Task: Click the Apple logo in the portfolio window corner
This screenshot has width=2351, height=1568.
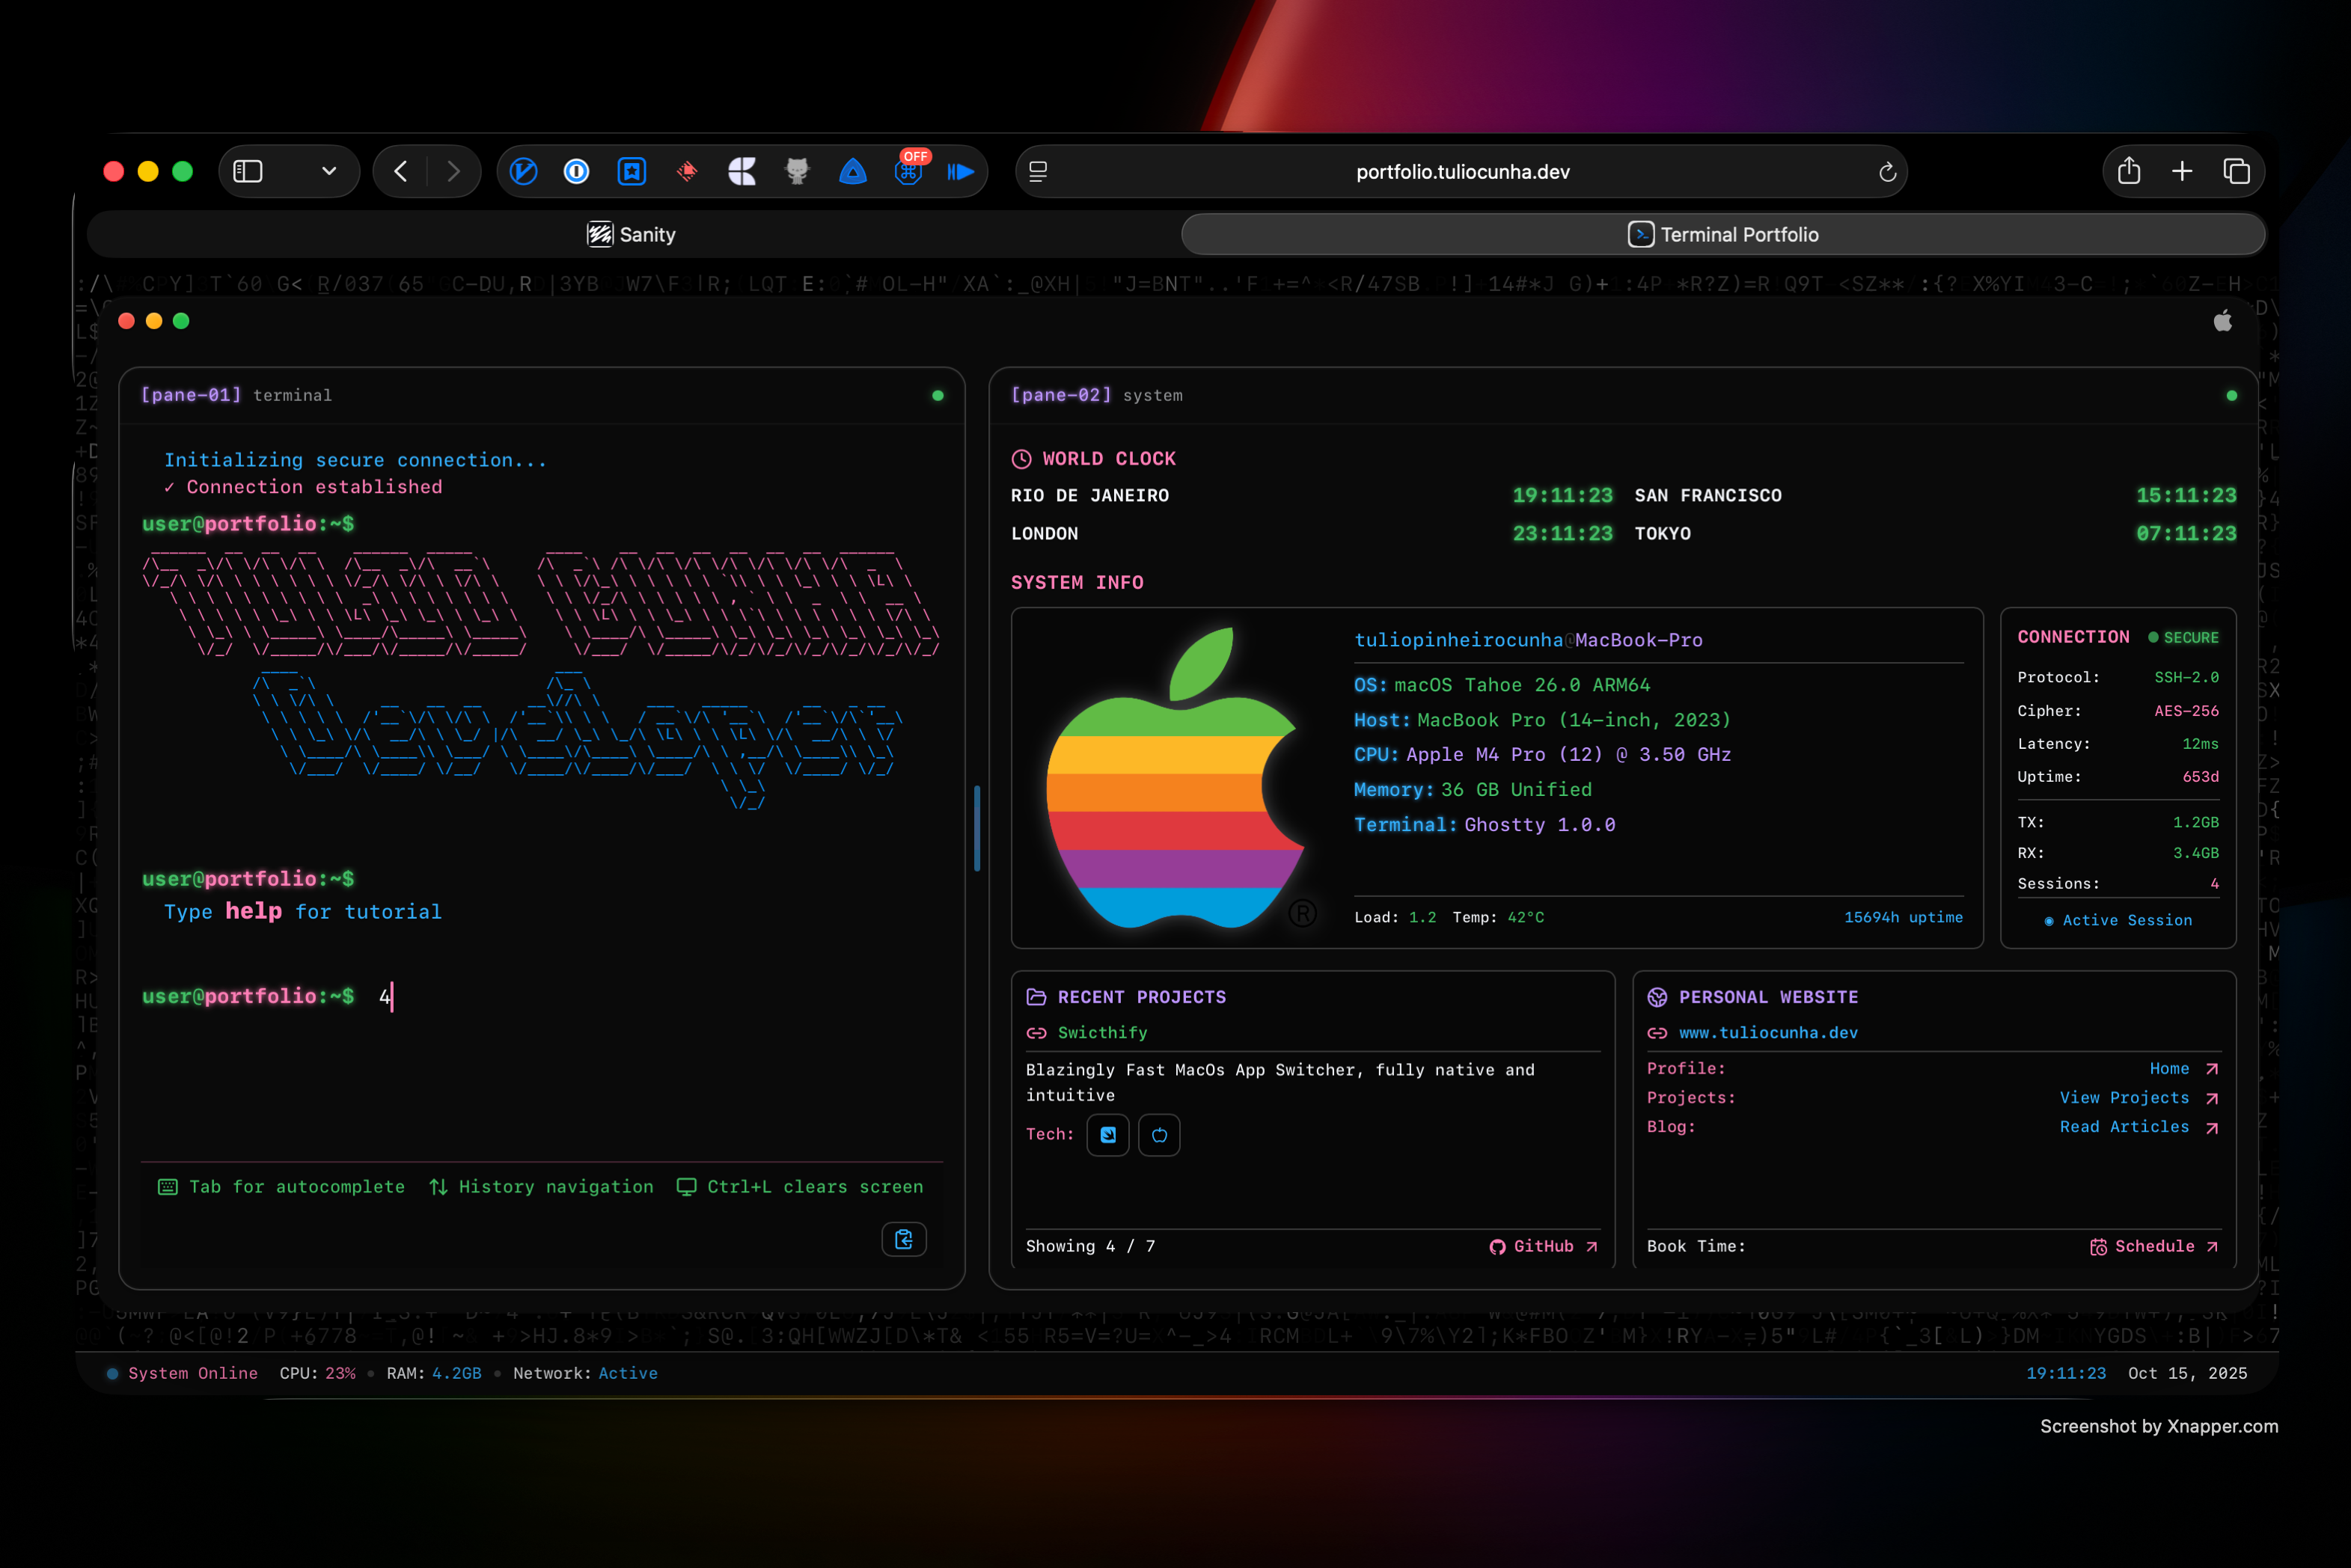Action: [2223, 320]
